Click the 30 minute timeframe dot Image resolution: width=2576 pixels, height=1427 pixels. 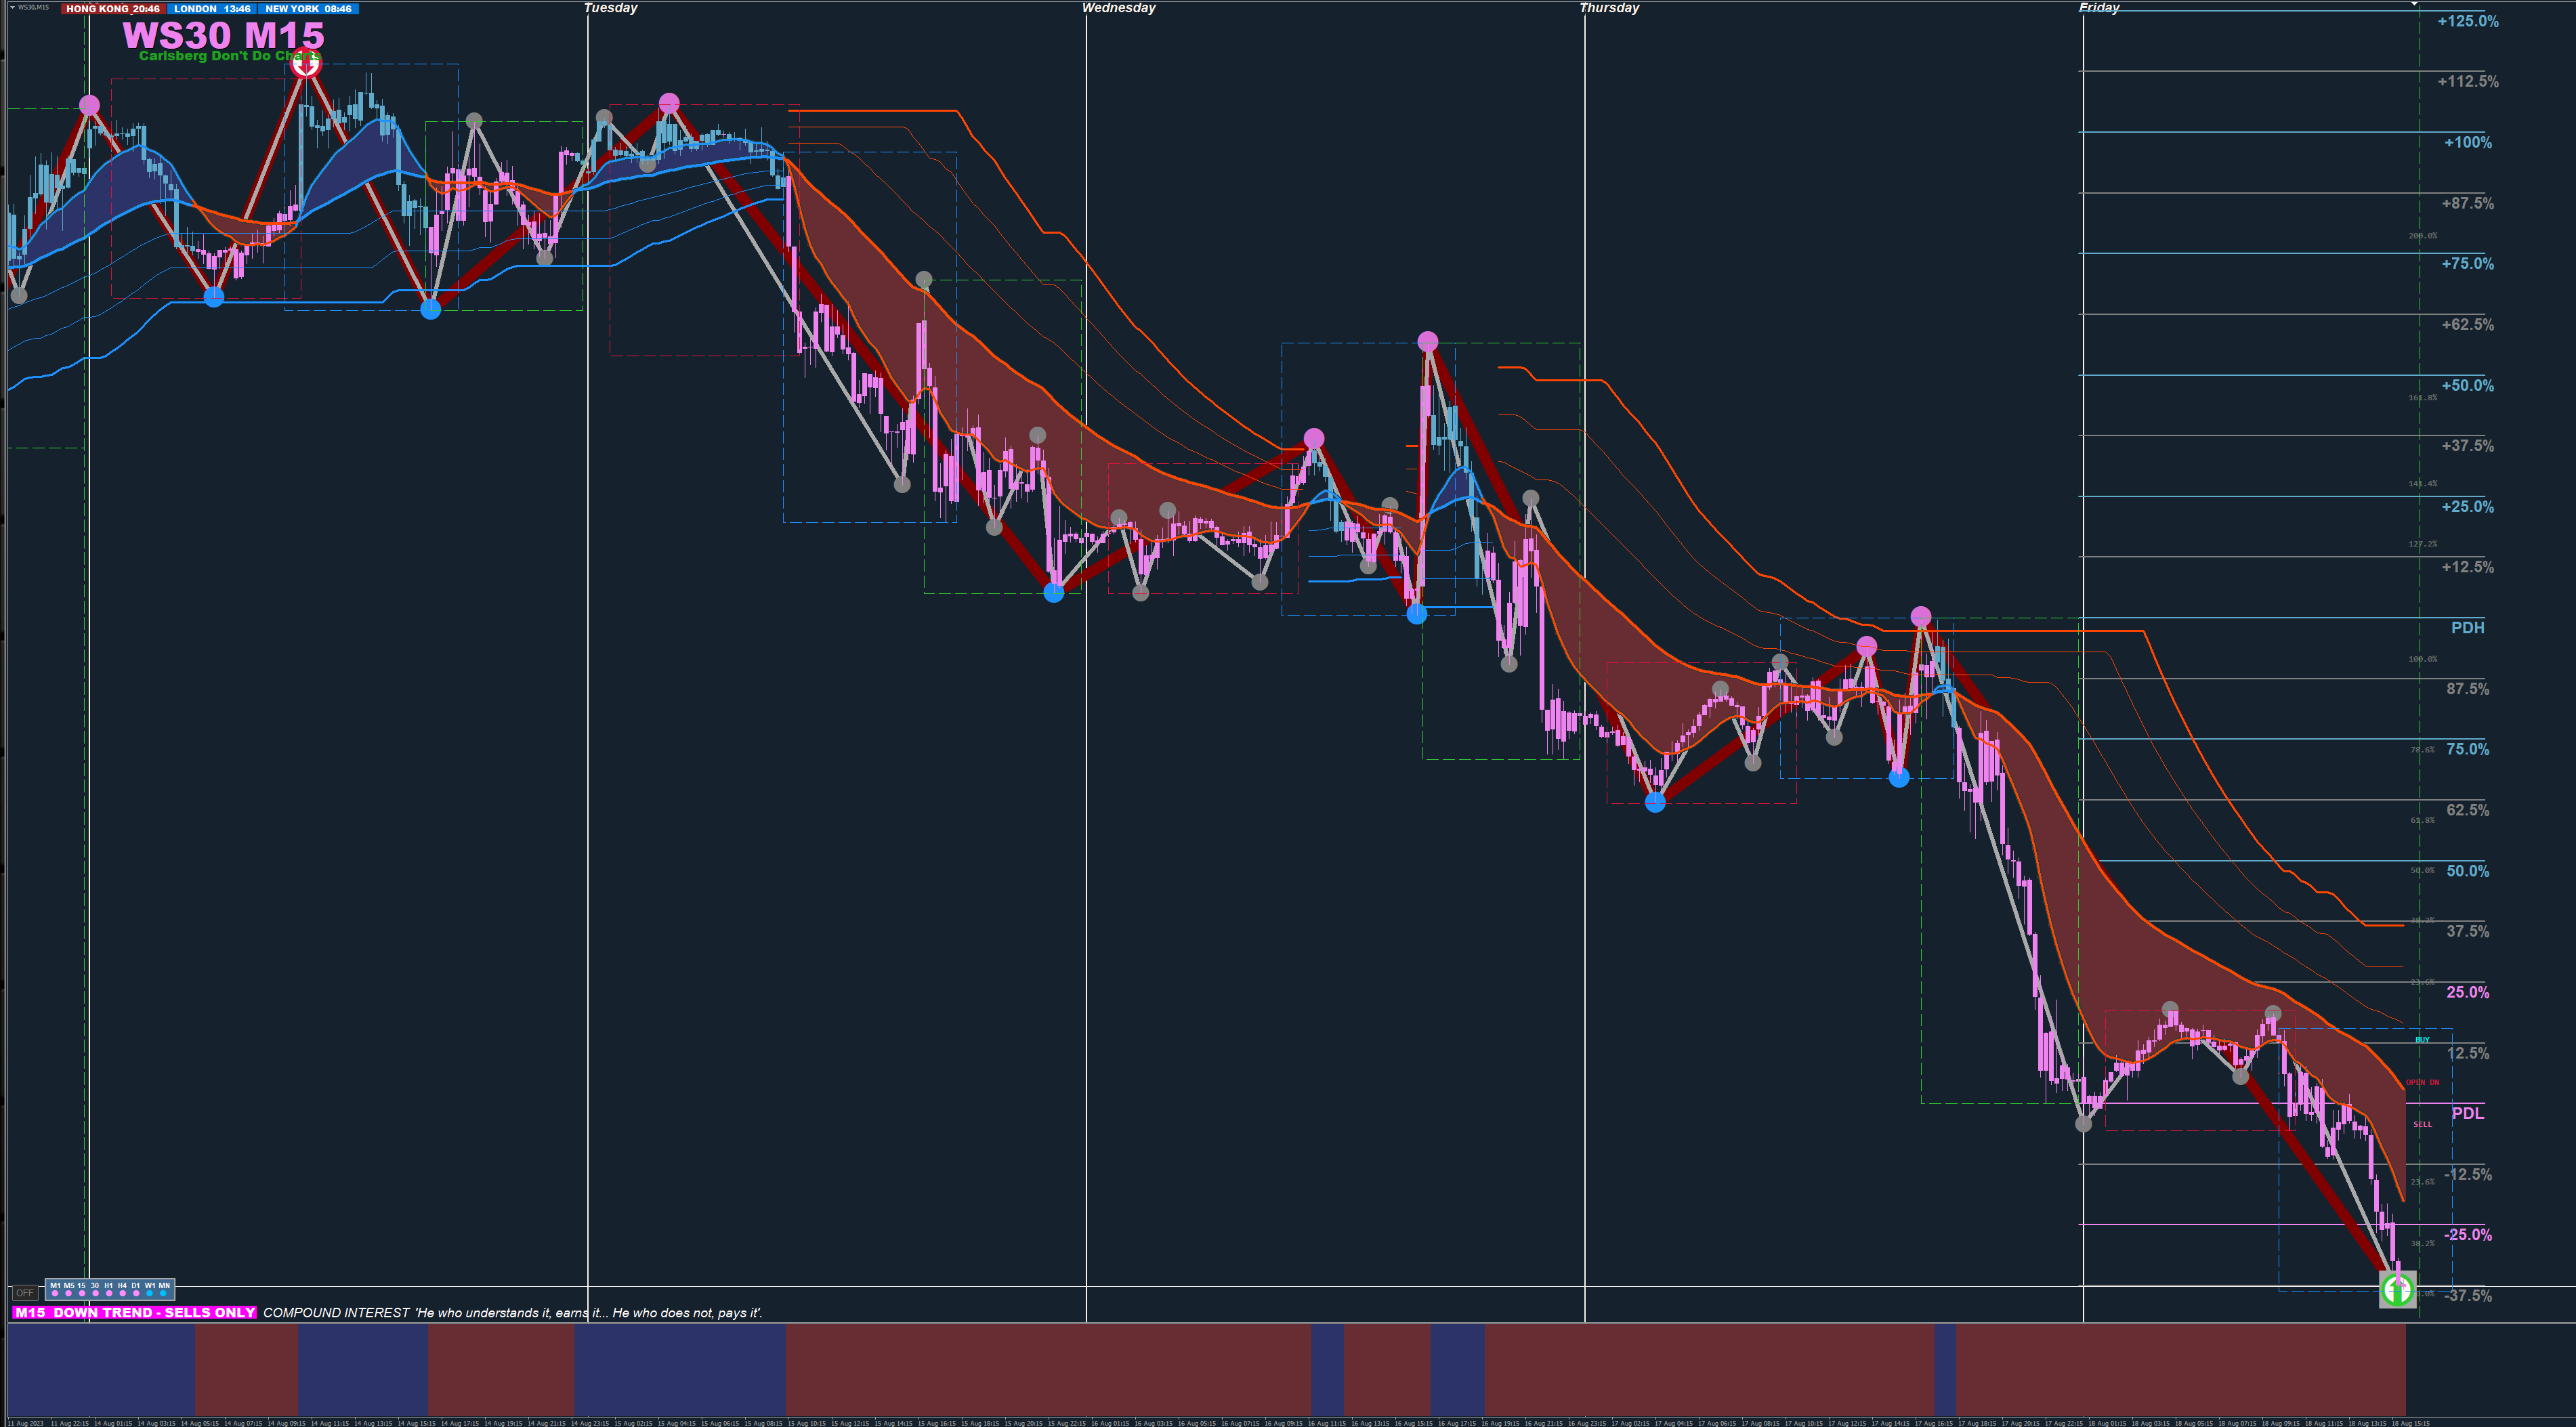coord(96,1293)
